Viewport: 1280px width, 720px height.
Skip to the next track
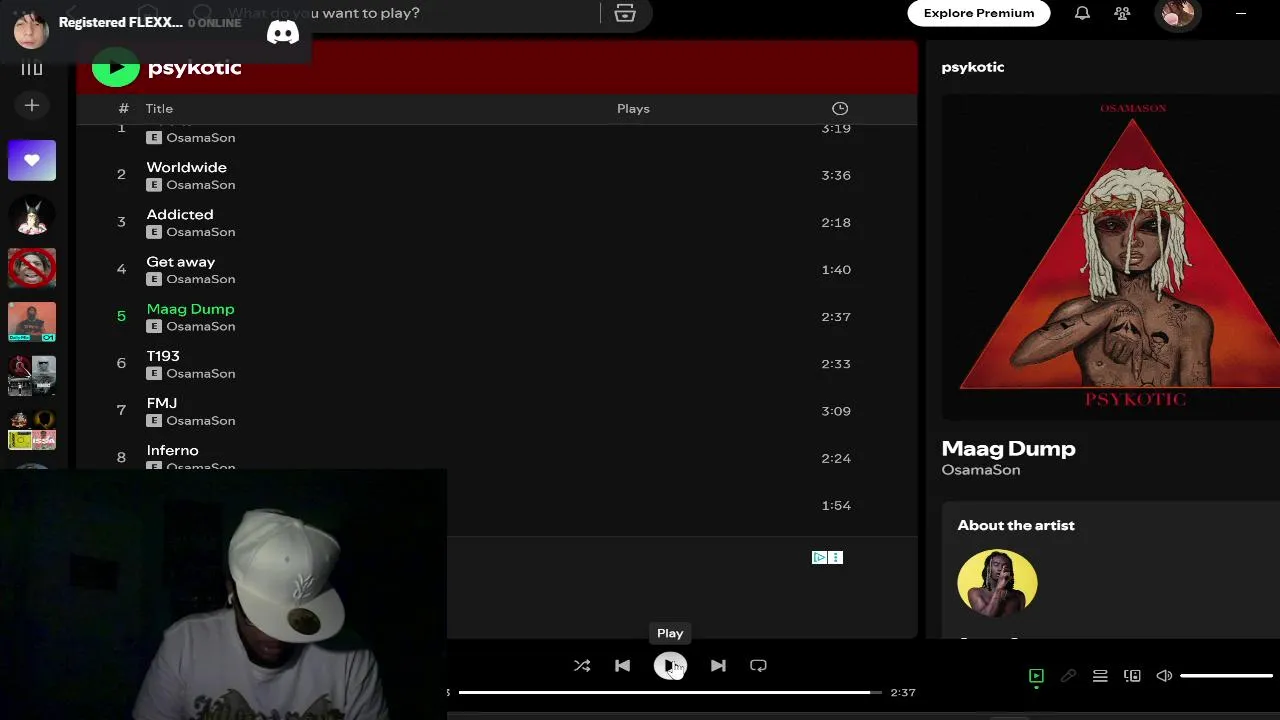point(718,666)
